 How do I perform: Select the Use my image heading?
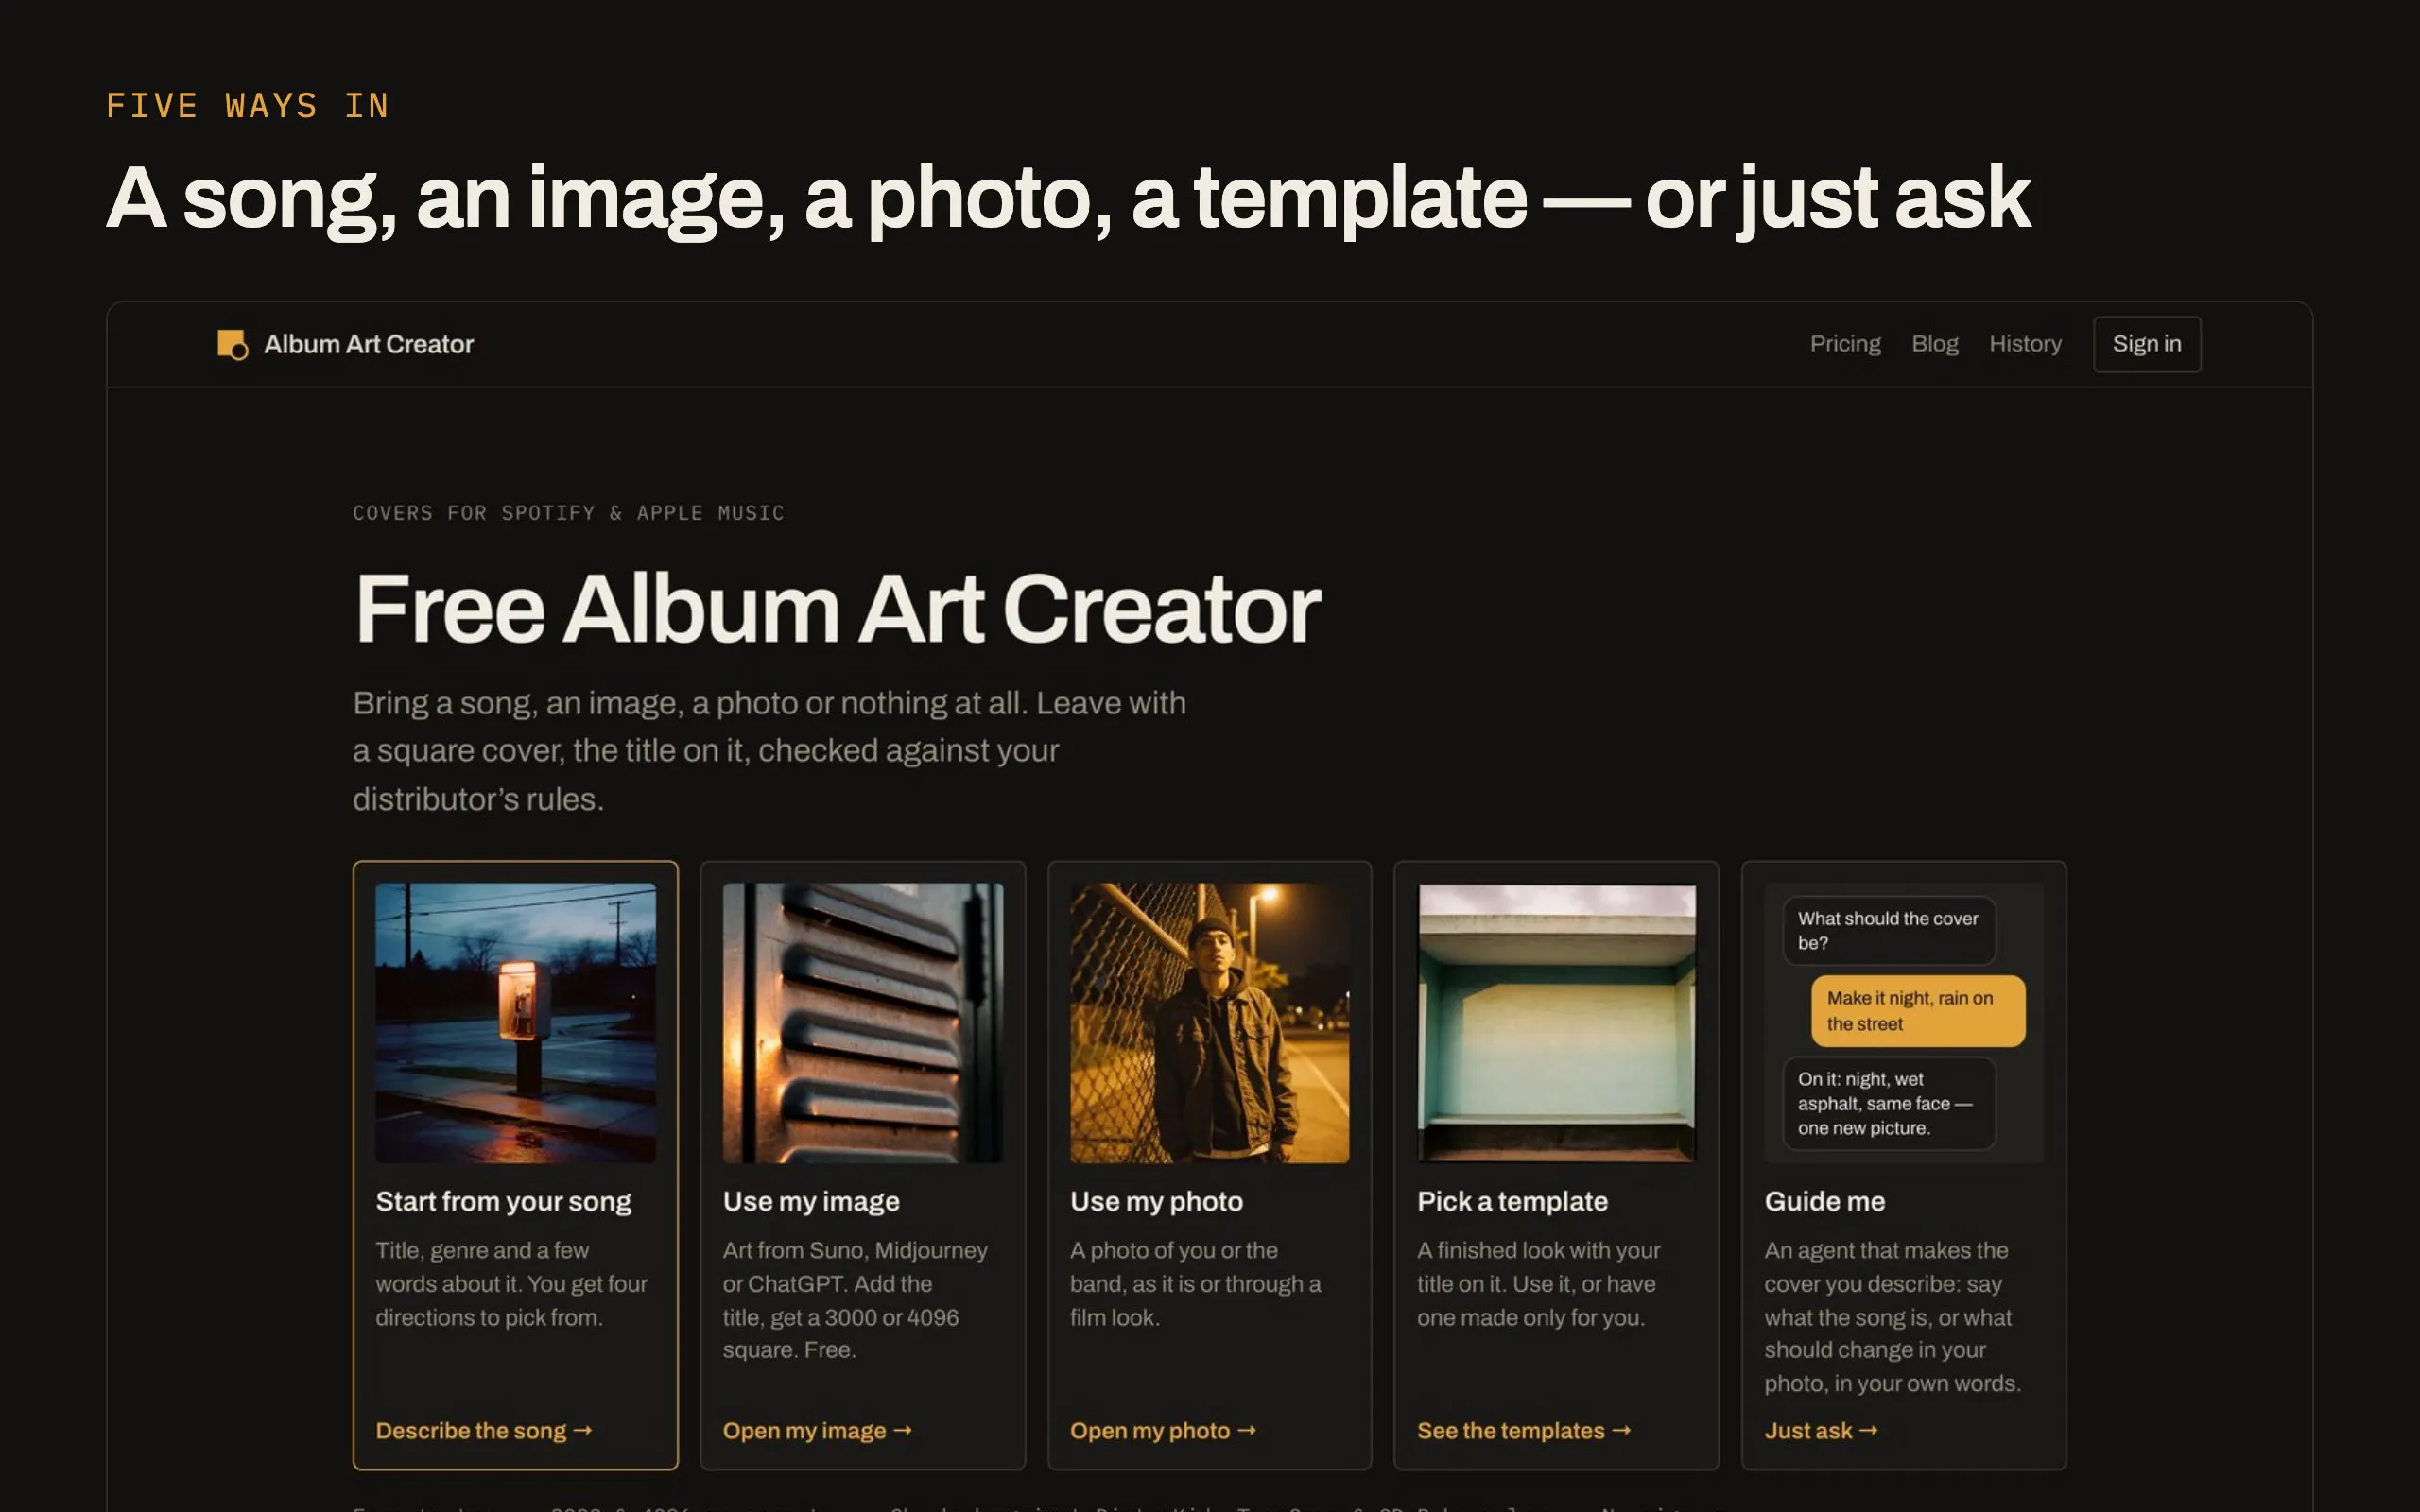pyautogui.click(x=811, y=1201)
